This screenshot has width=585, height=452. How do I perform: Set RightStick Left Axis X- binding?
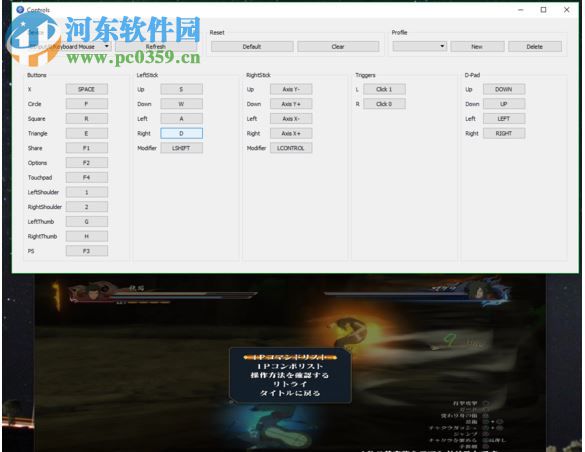pyautogui.click(x=291, y=119)
